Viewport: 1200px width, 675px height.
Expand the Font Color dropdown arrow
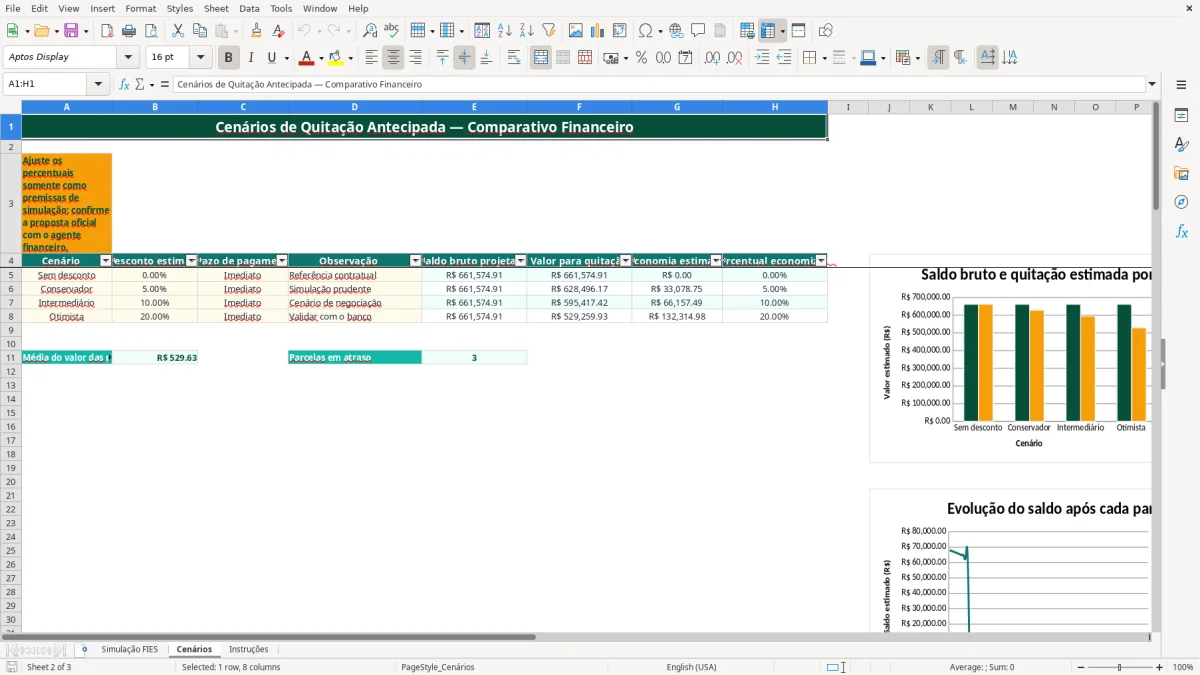pyautogui.click(x=321, y=58)
